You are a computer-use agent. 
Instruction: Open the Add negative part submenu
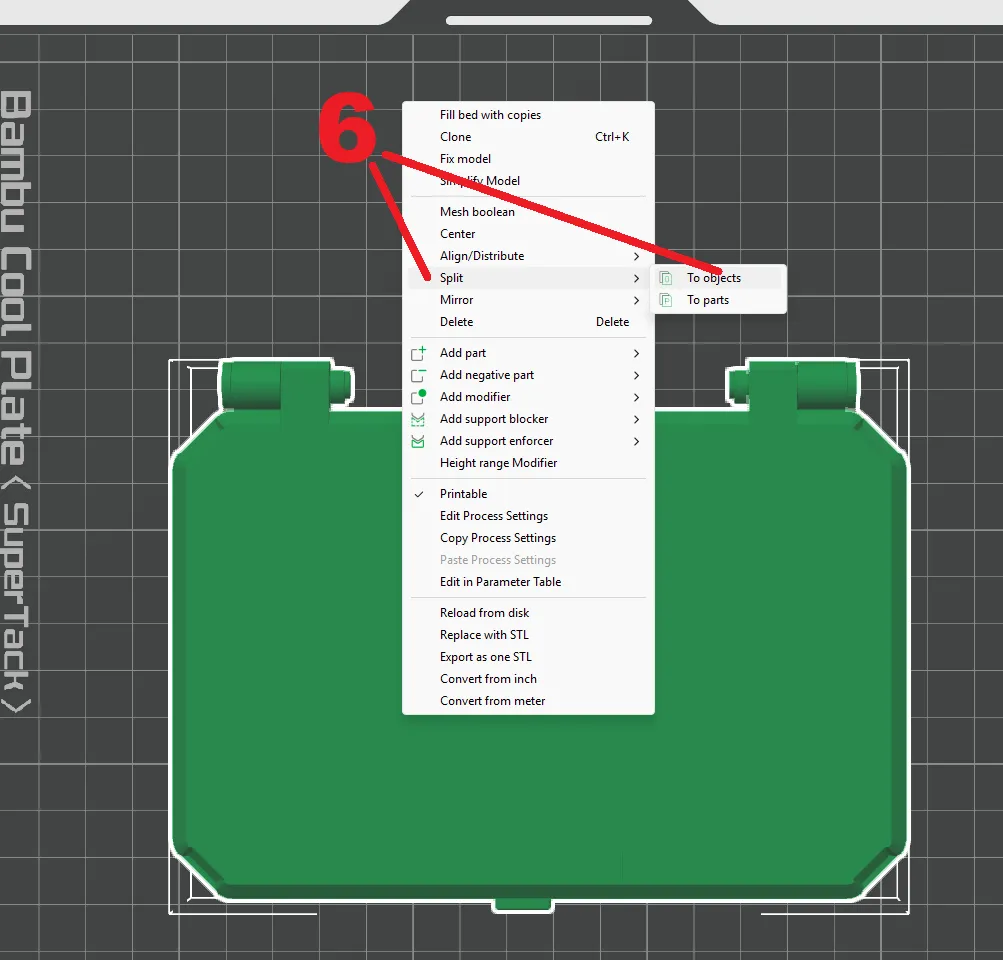coord(528,375)
